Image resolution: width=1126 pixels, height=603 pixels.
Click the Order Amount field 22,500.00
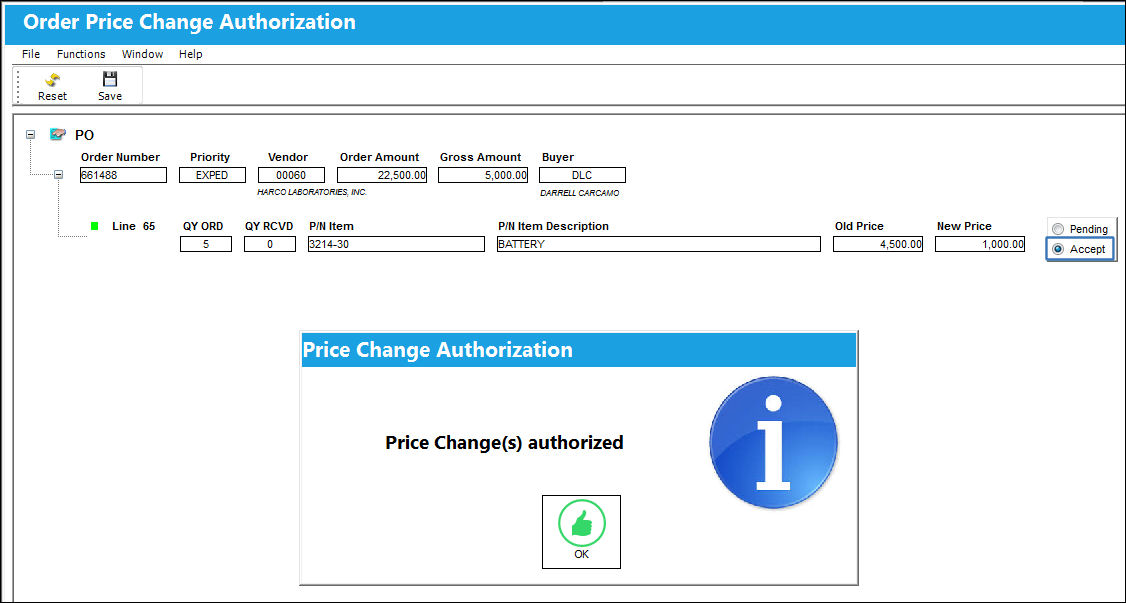tap(383, 175)
